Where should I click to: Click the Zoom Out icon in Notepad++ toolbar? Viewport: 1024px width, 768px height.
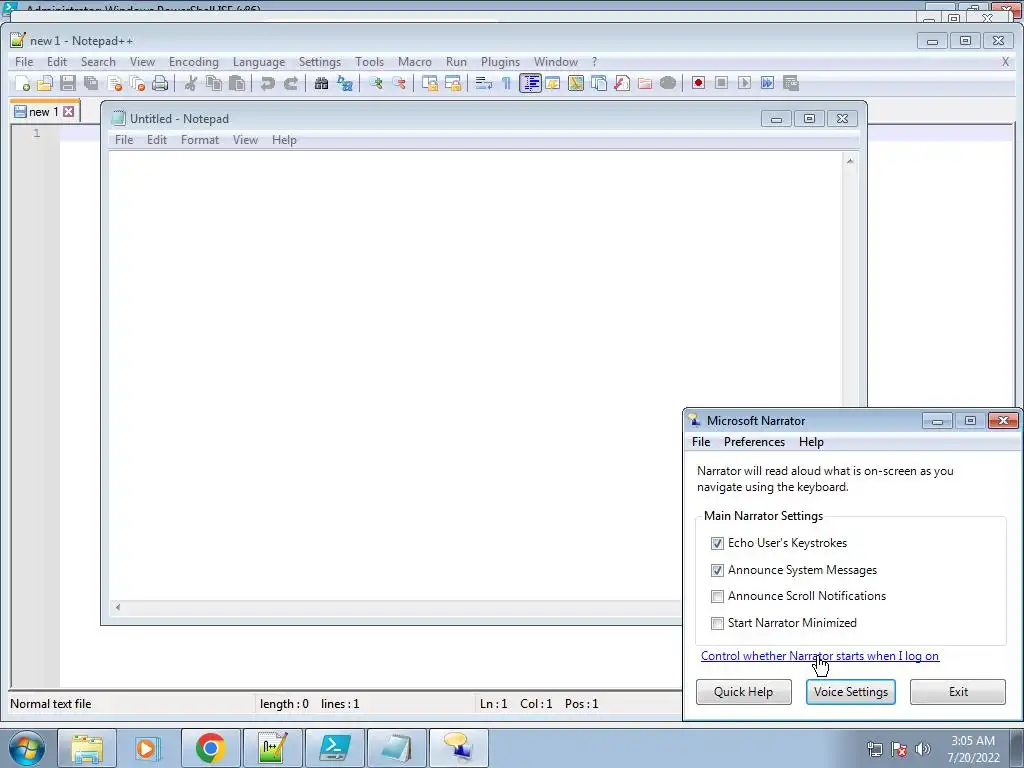pyautogui.click(x=398, y=83)
